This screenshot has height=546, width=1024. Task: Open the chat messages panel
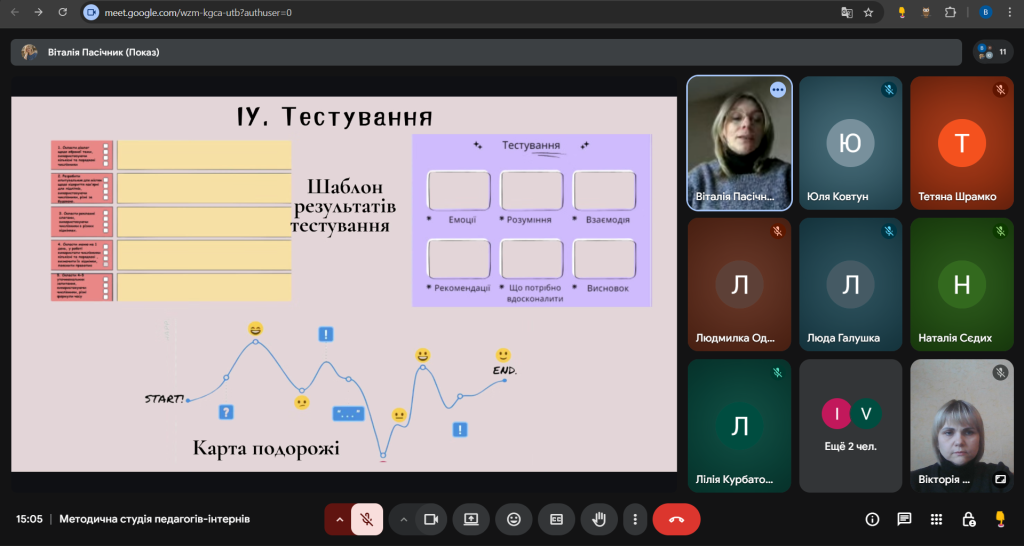904,519
